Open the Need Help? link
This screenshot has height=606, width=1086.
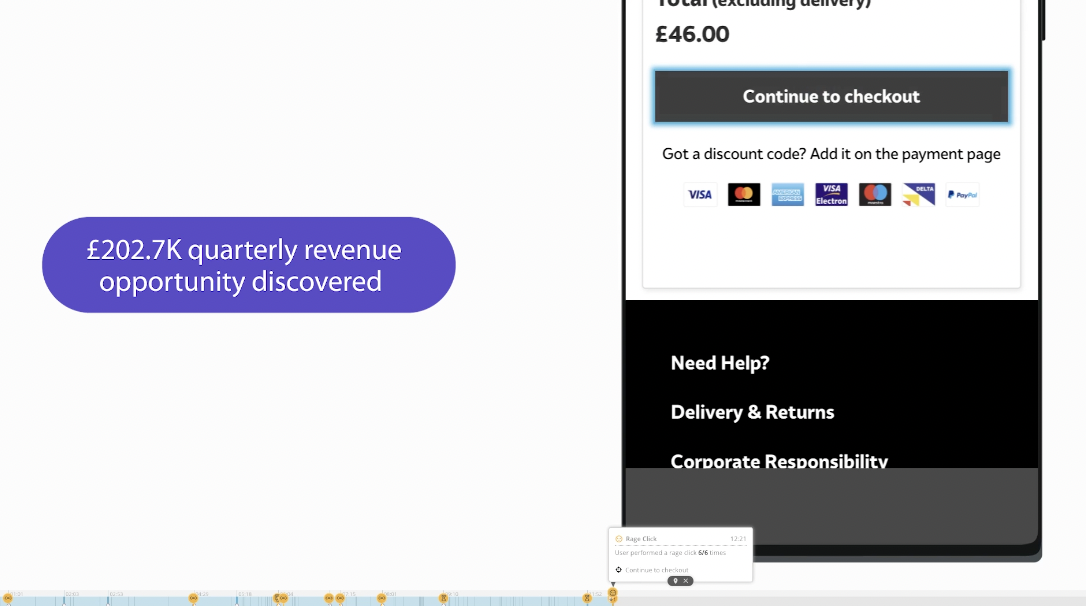click(x=720, y=363)
